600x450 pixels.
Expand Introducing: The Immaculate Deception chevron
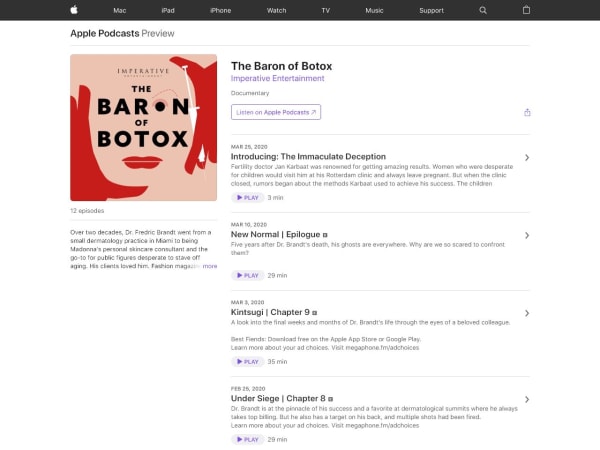point(527,157)
